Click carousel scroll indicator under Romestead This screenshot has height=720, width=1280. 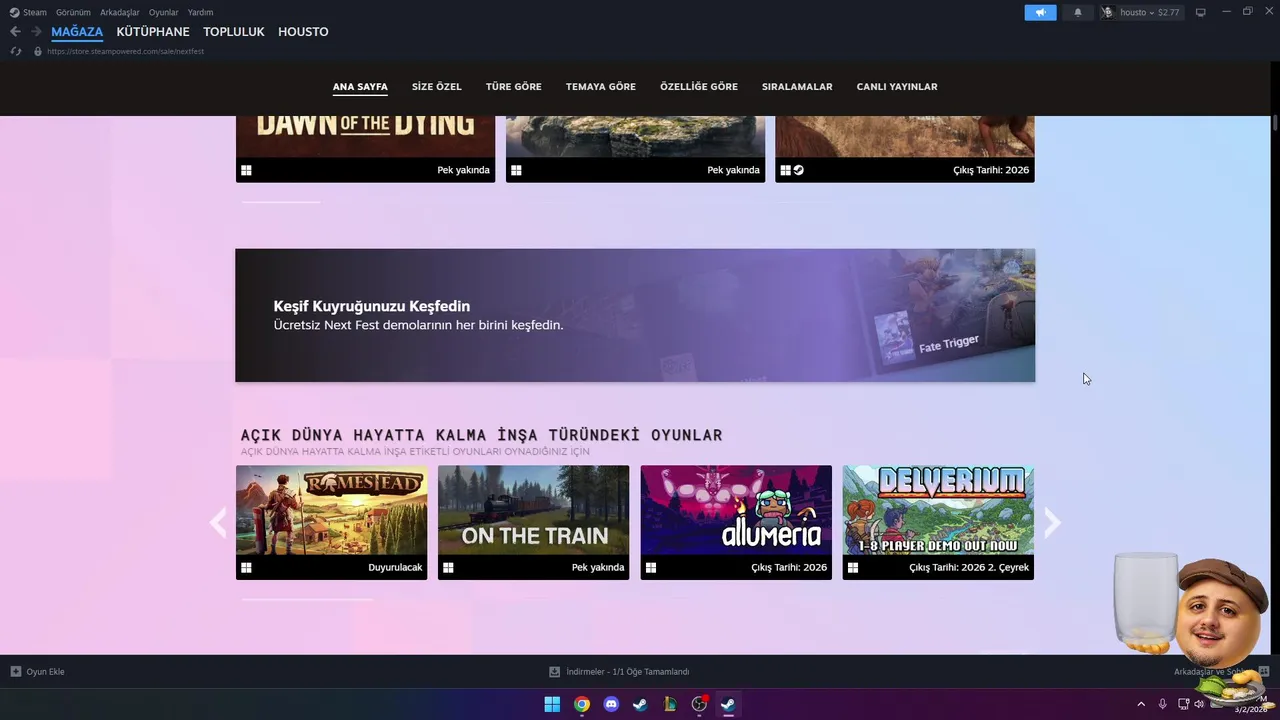point(307,600)
